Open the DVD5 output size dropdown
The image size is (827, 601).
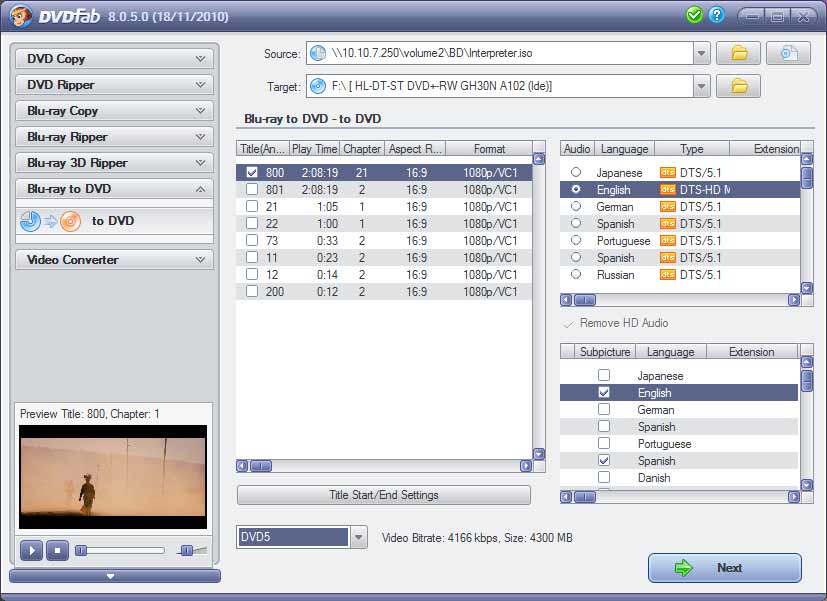coord(358,537)
